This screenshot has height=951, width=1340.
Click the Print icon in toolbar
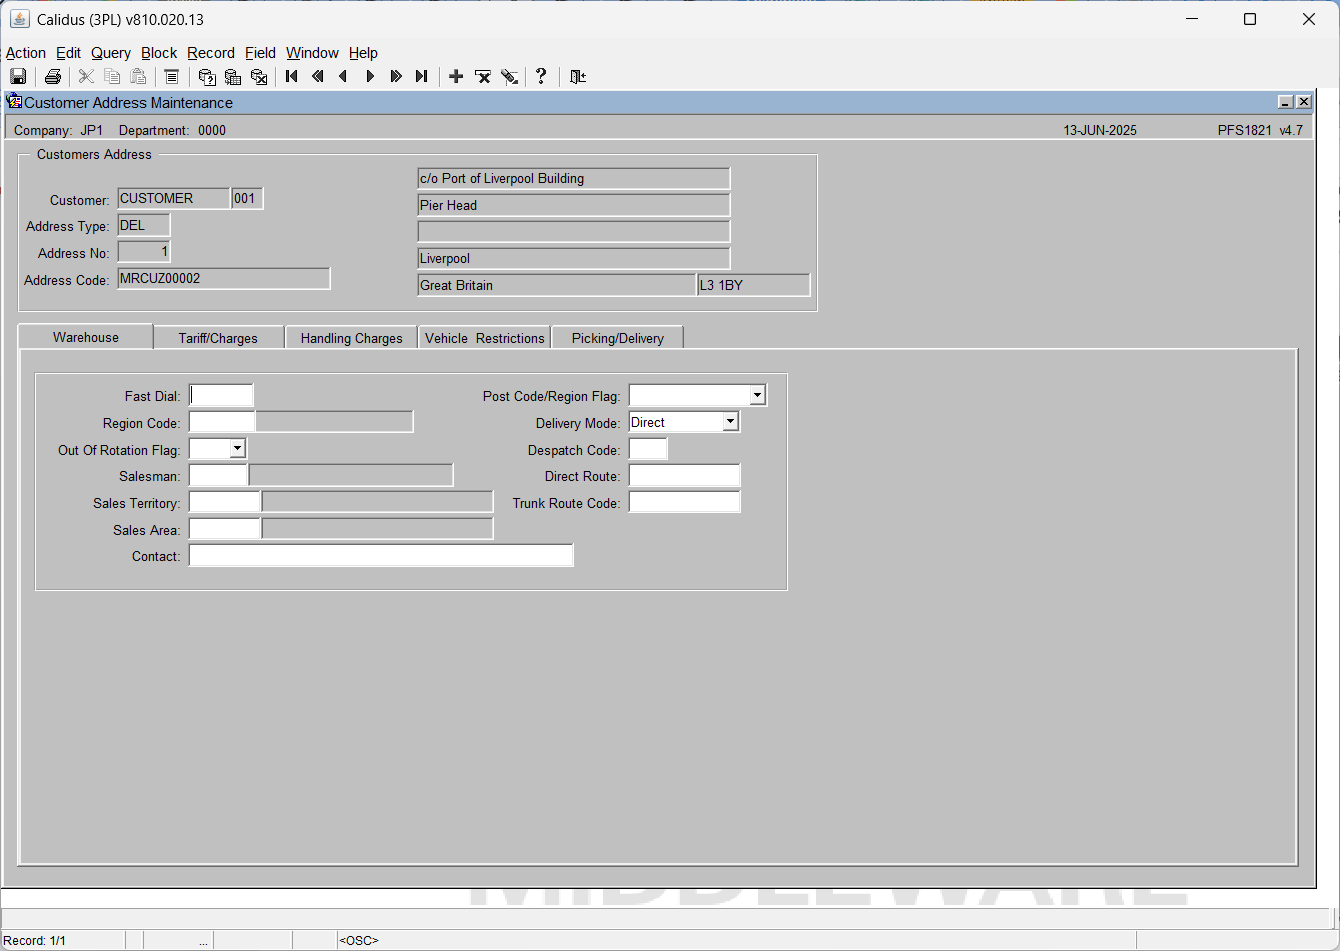click(x=53, y=77)
